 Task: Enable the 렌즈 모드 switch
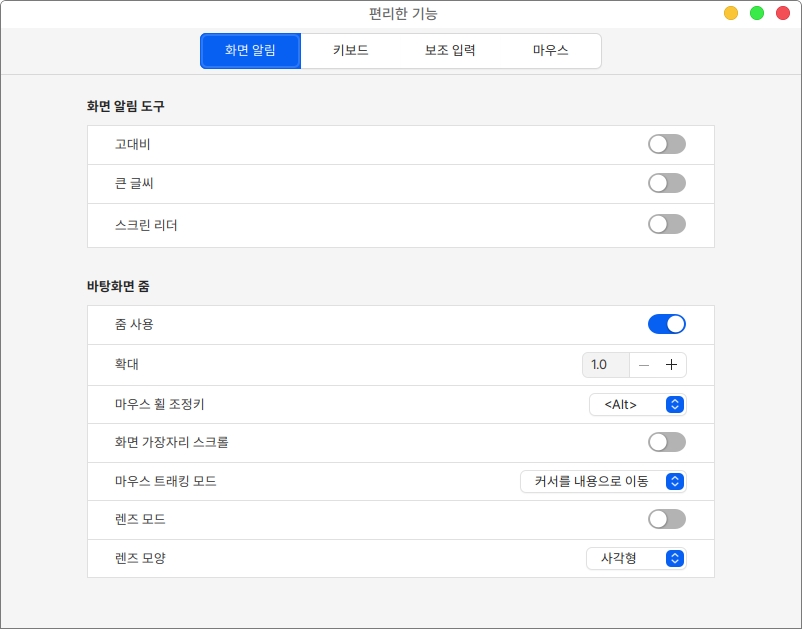point(666,519)
